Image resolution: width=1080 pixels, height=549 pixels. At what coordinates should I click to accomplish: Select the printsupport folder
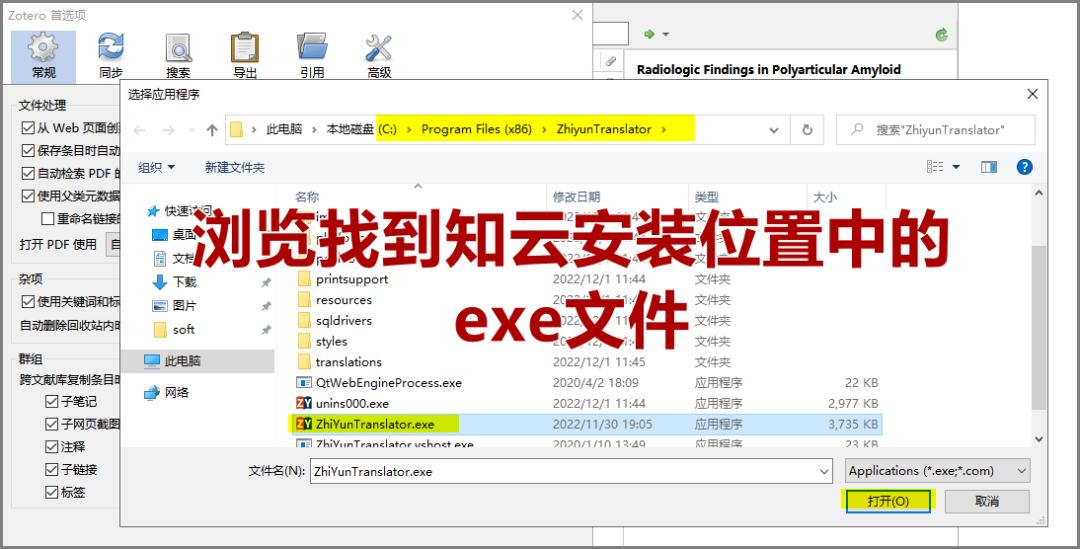pyautogui.click(x=351, y=279)
